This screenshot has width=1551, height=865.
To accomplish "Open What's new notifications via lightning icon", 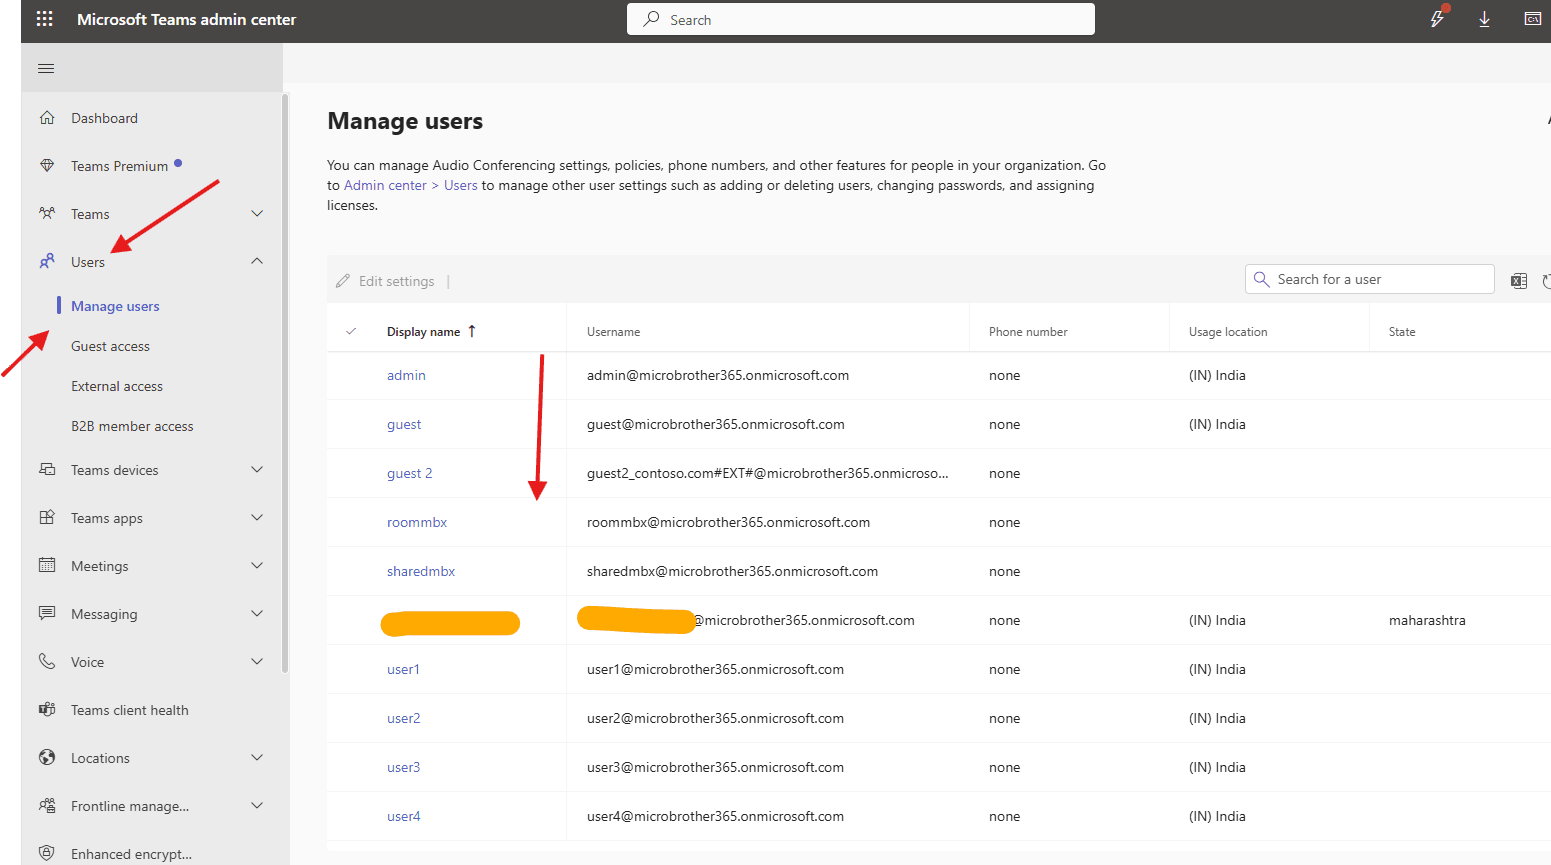I will [x=1437, y=18].
